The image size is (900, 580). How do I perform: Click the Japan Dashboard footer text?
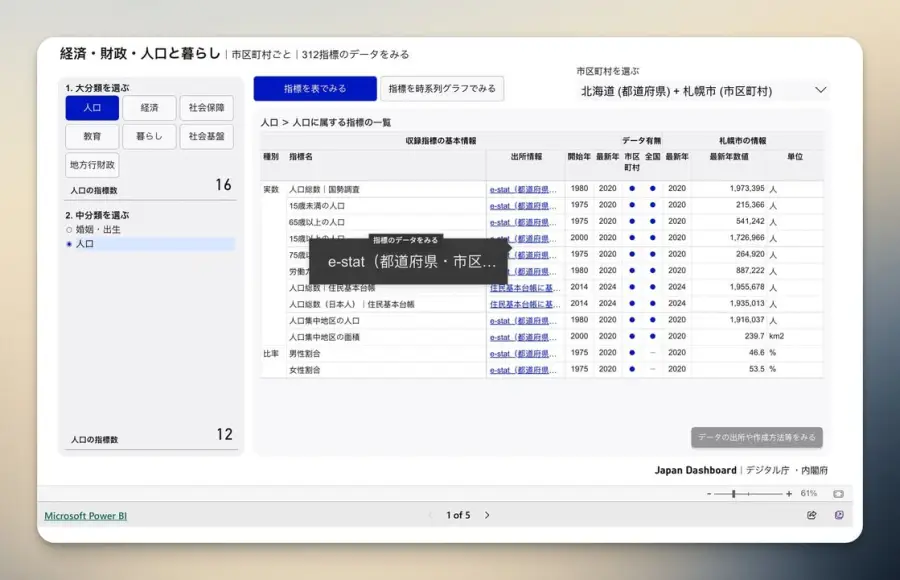pos(695,470)
